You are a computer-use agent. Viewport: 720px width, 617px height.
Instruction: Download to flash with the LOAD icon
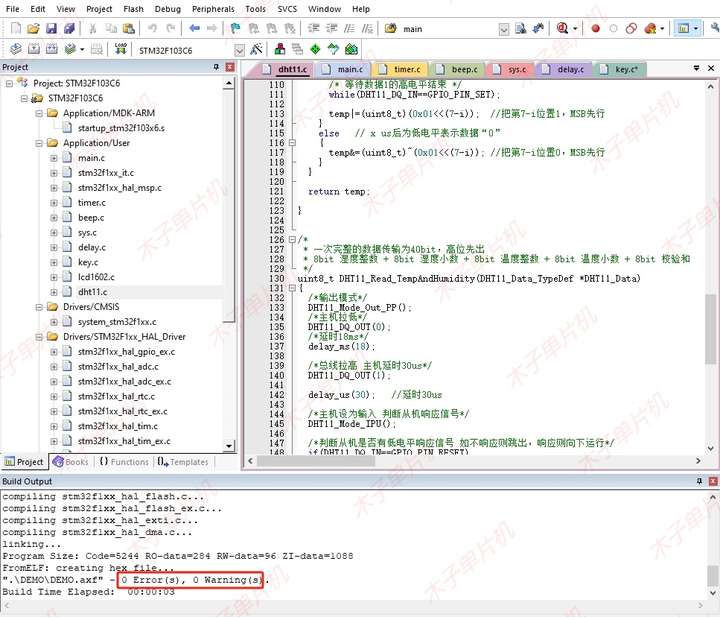[121, 49]
